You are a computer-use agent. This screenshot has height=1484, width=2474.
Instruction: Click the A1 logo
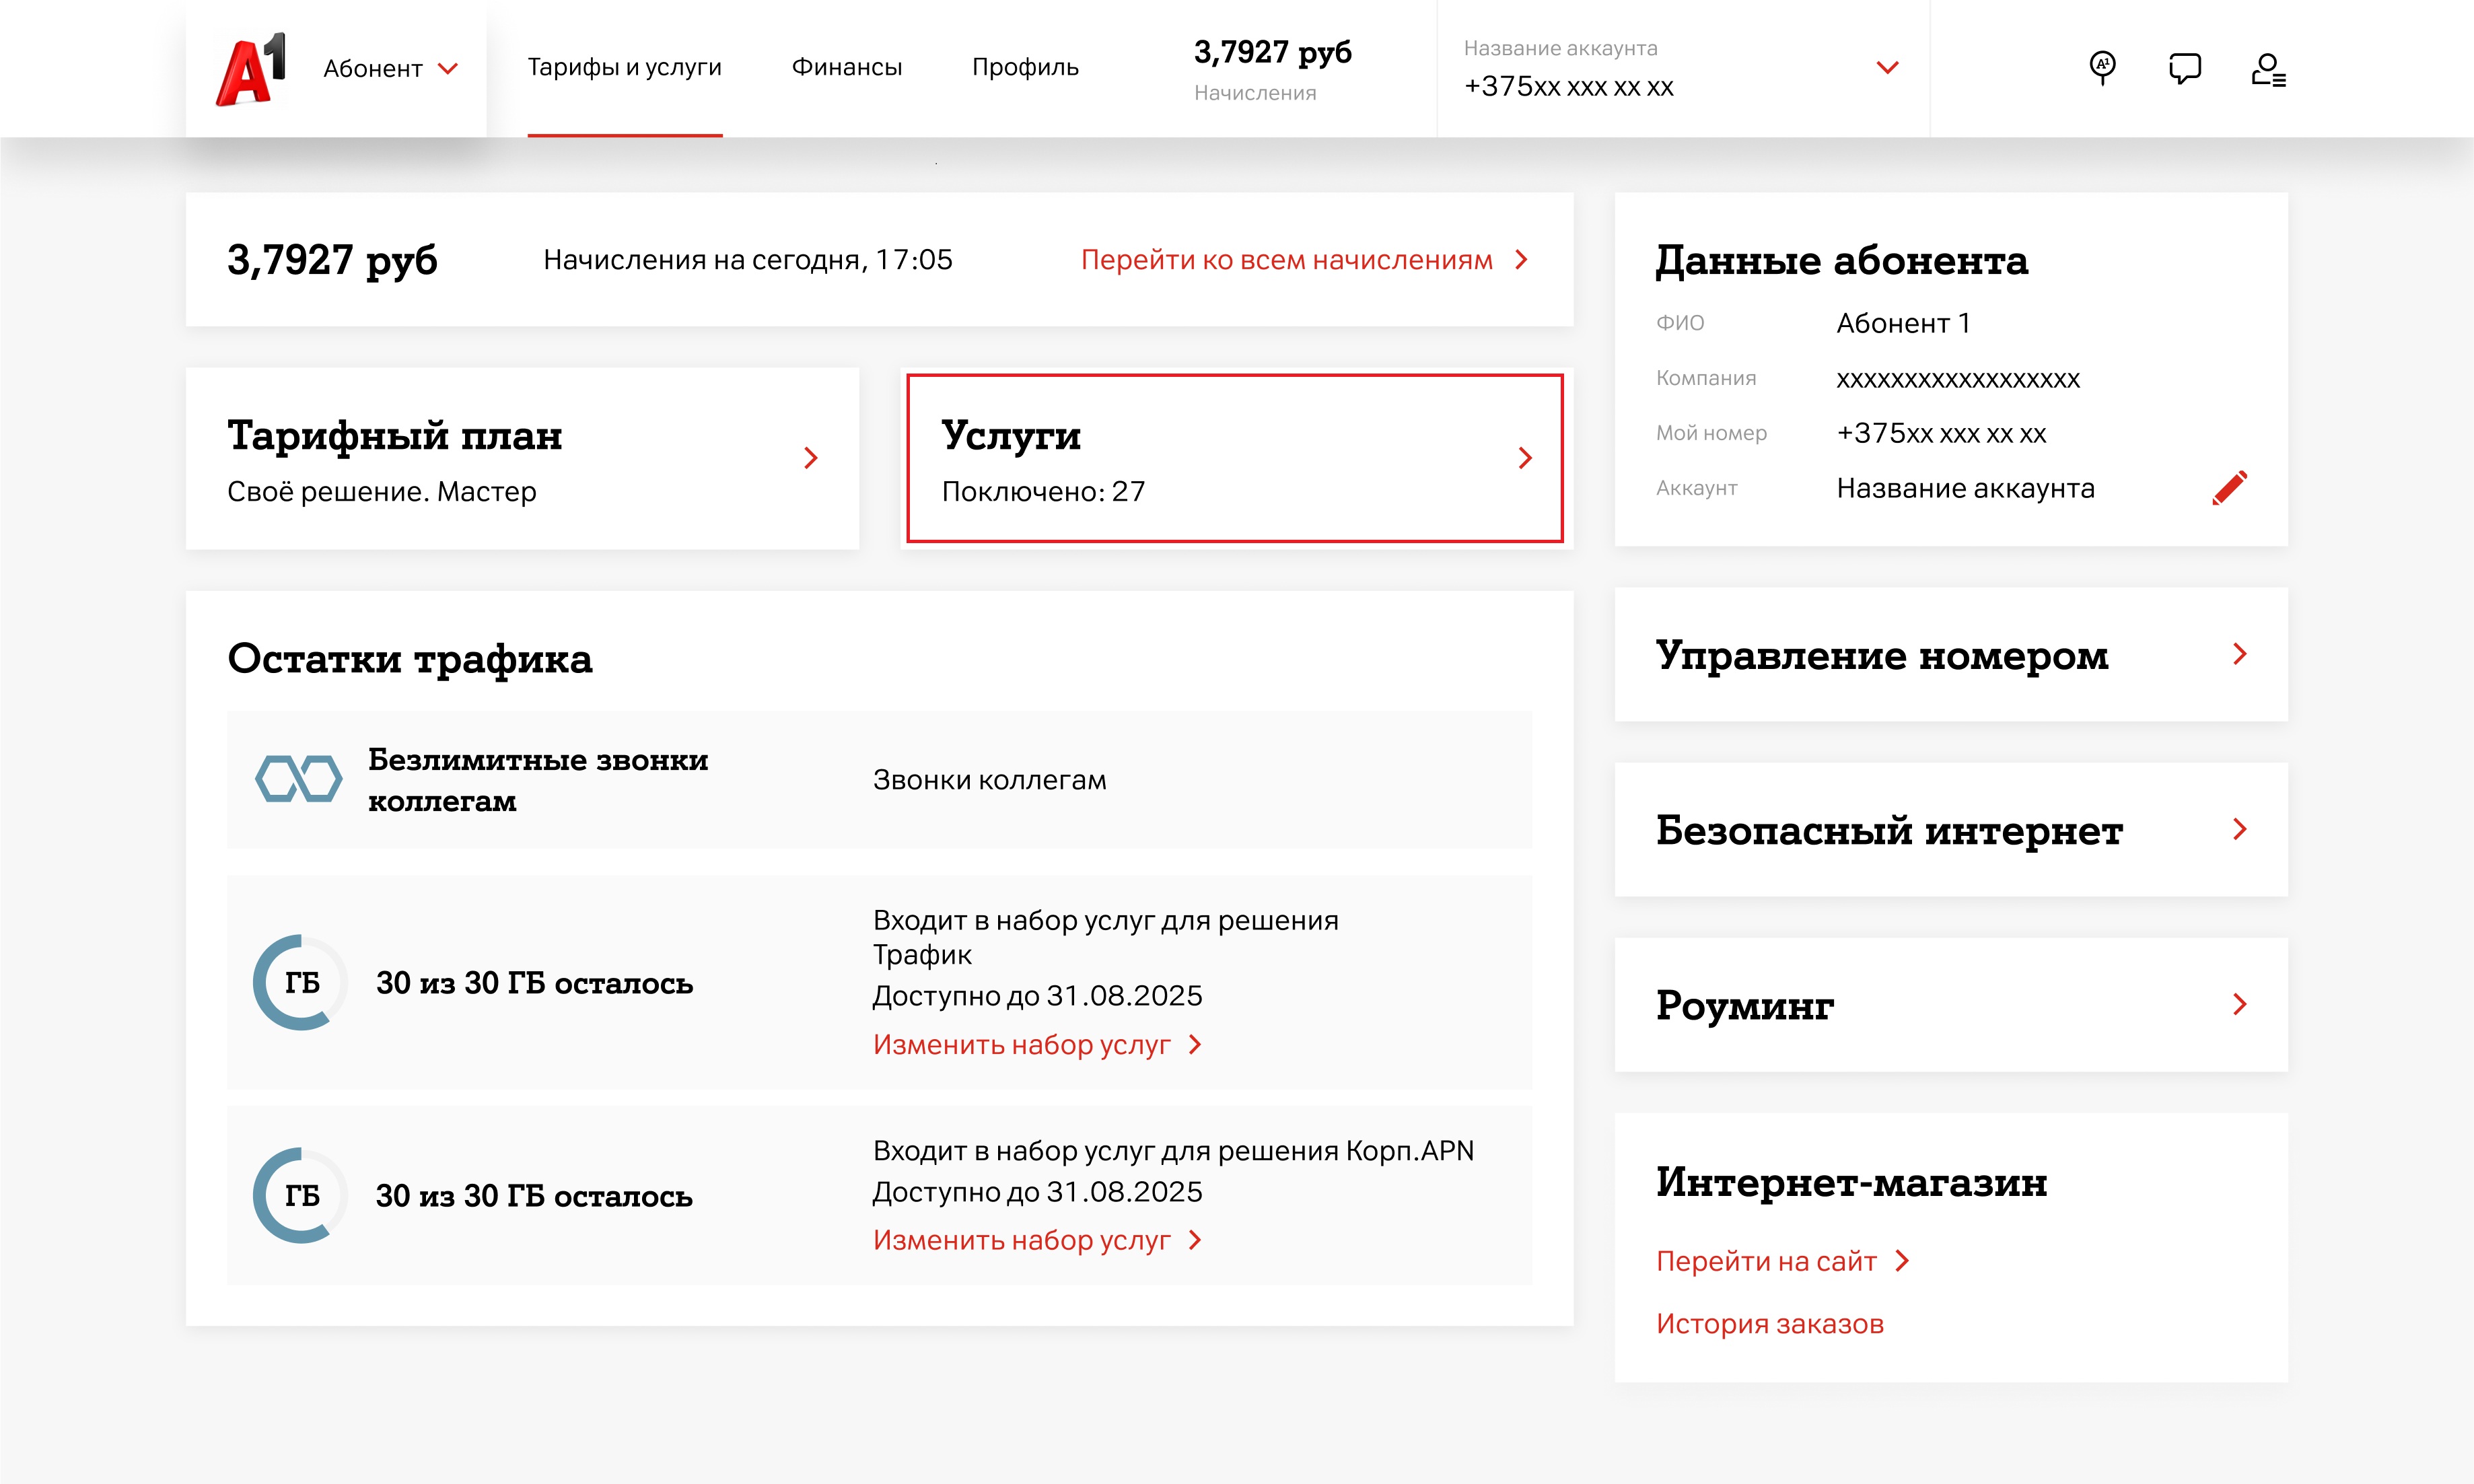pyautogui.click(x=250, y=69)
